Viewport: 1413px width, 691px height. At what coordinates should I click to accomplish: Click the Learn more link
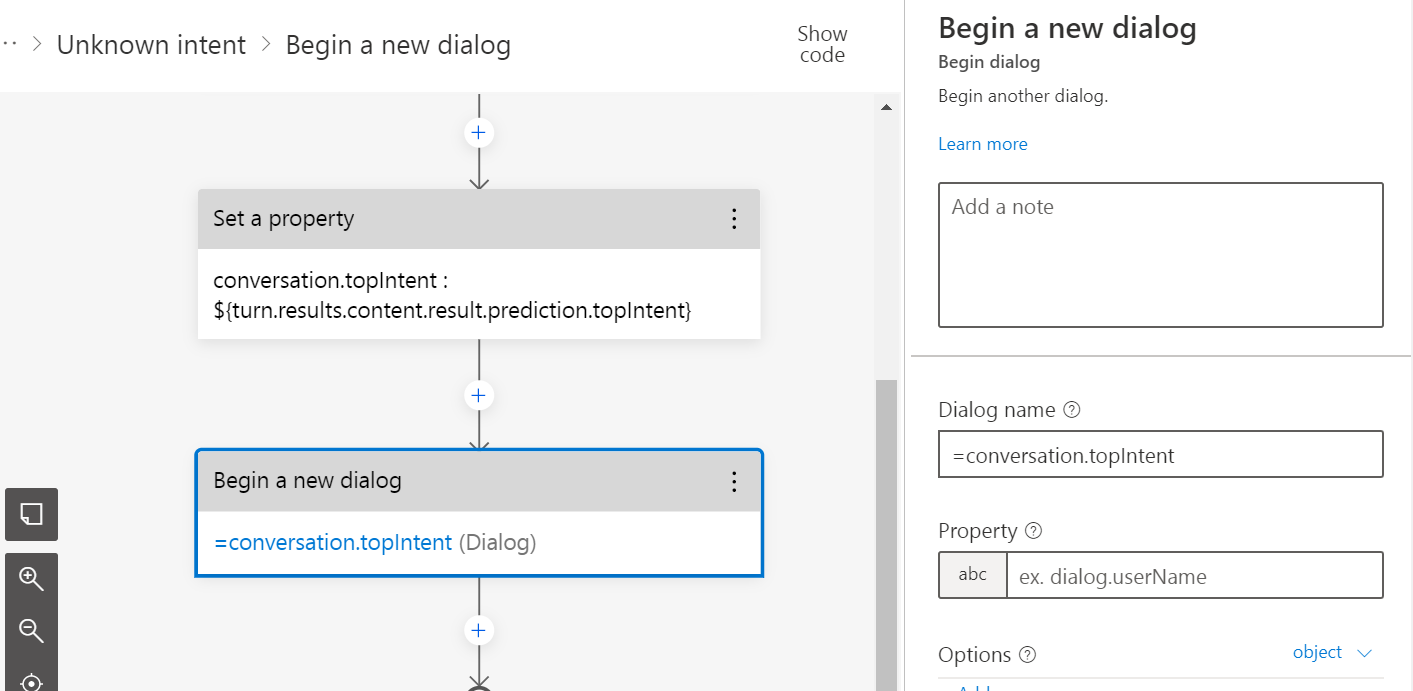[982, 144]
